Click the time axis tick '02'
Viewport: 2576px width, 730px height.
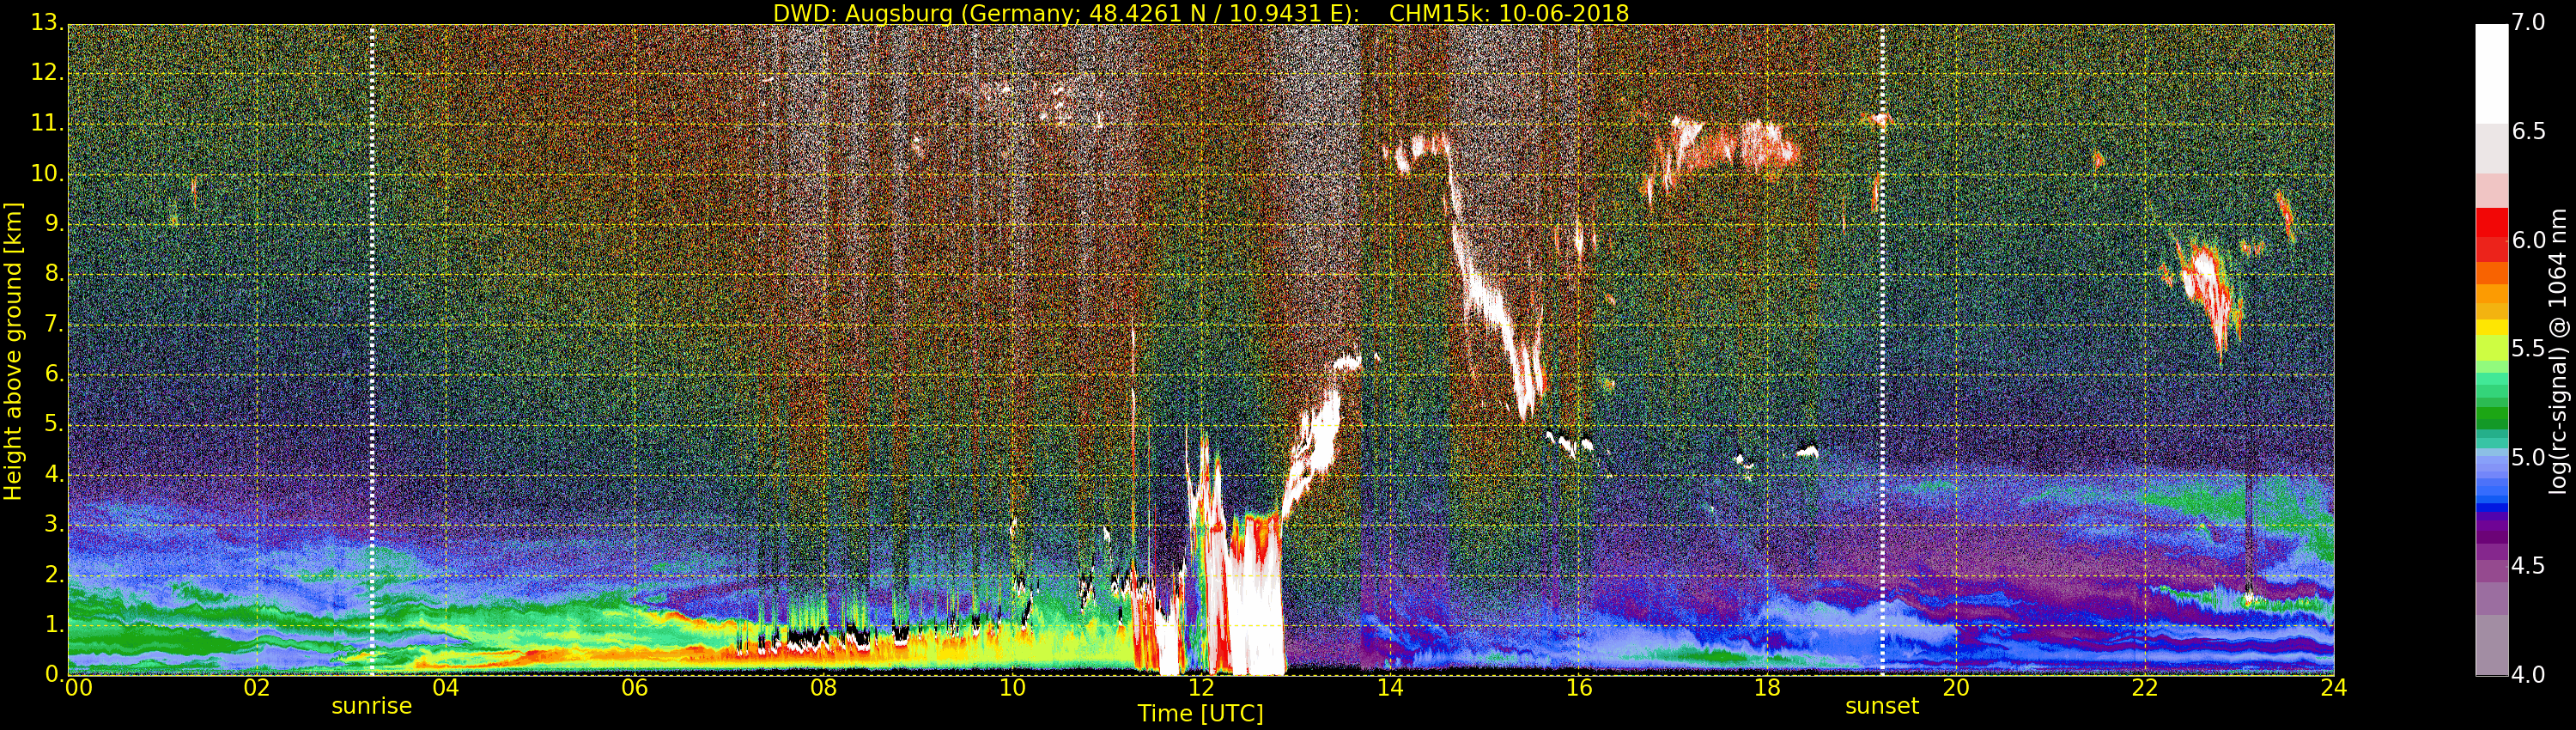[x=257, y=687]
